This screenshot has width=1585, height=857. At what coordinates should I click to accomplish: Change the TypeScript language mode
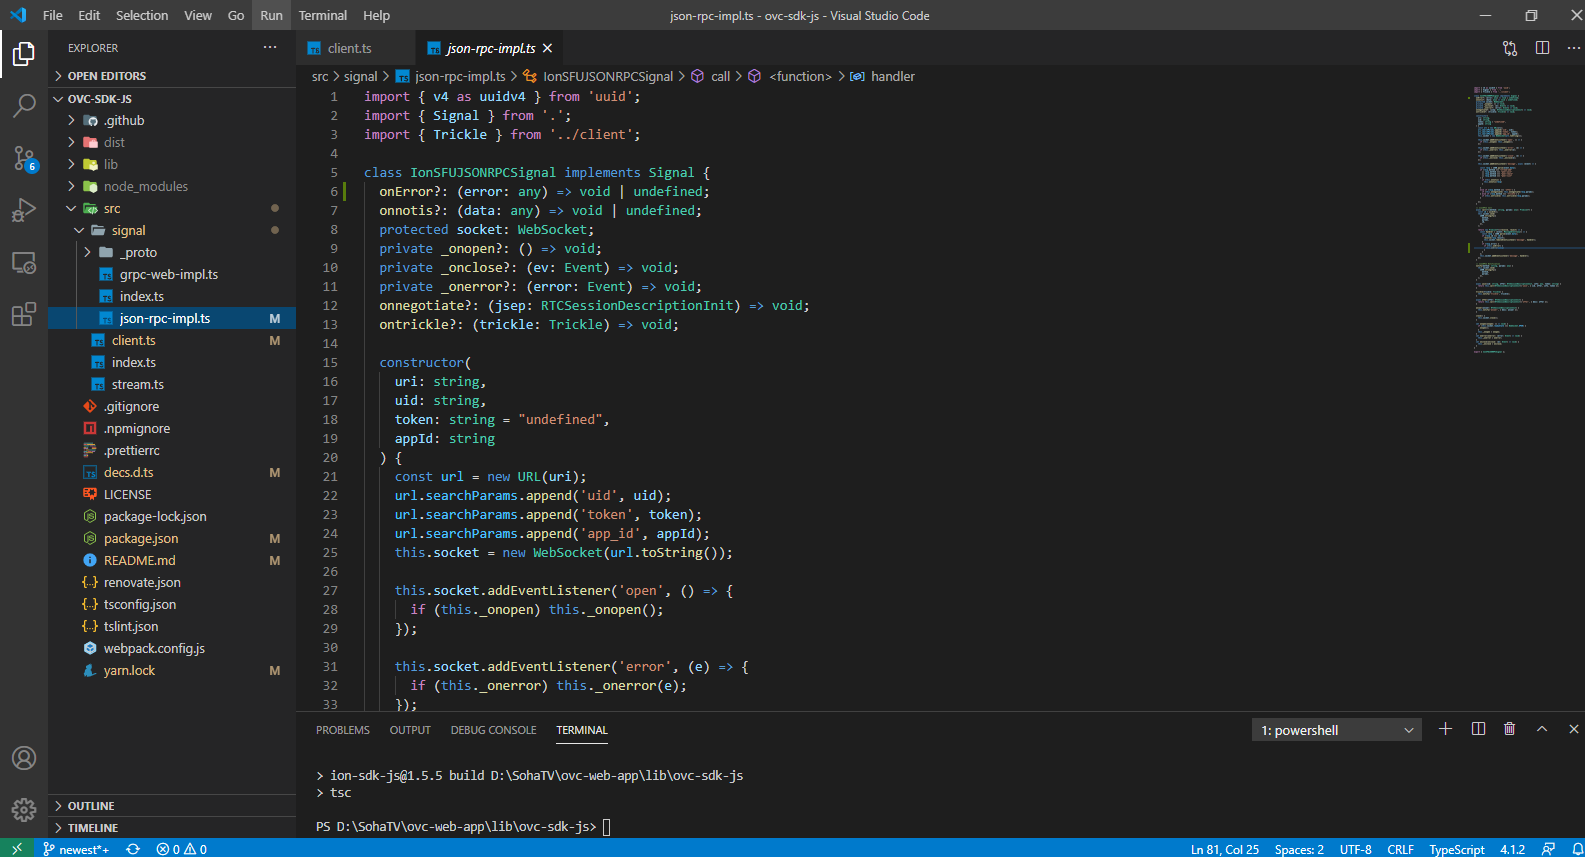coord(1456,849)
